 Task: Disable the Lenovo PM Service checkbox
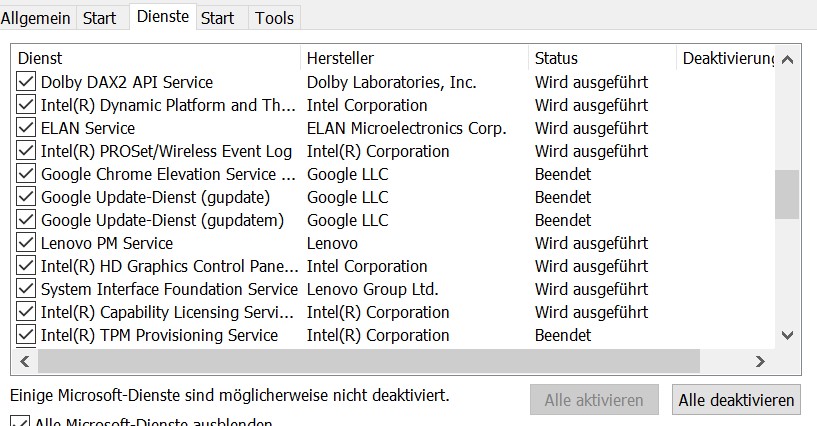[26, 243]
